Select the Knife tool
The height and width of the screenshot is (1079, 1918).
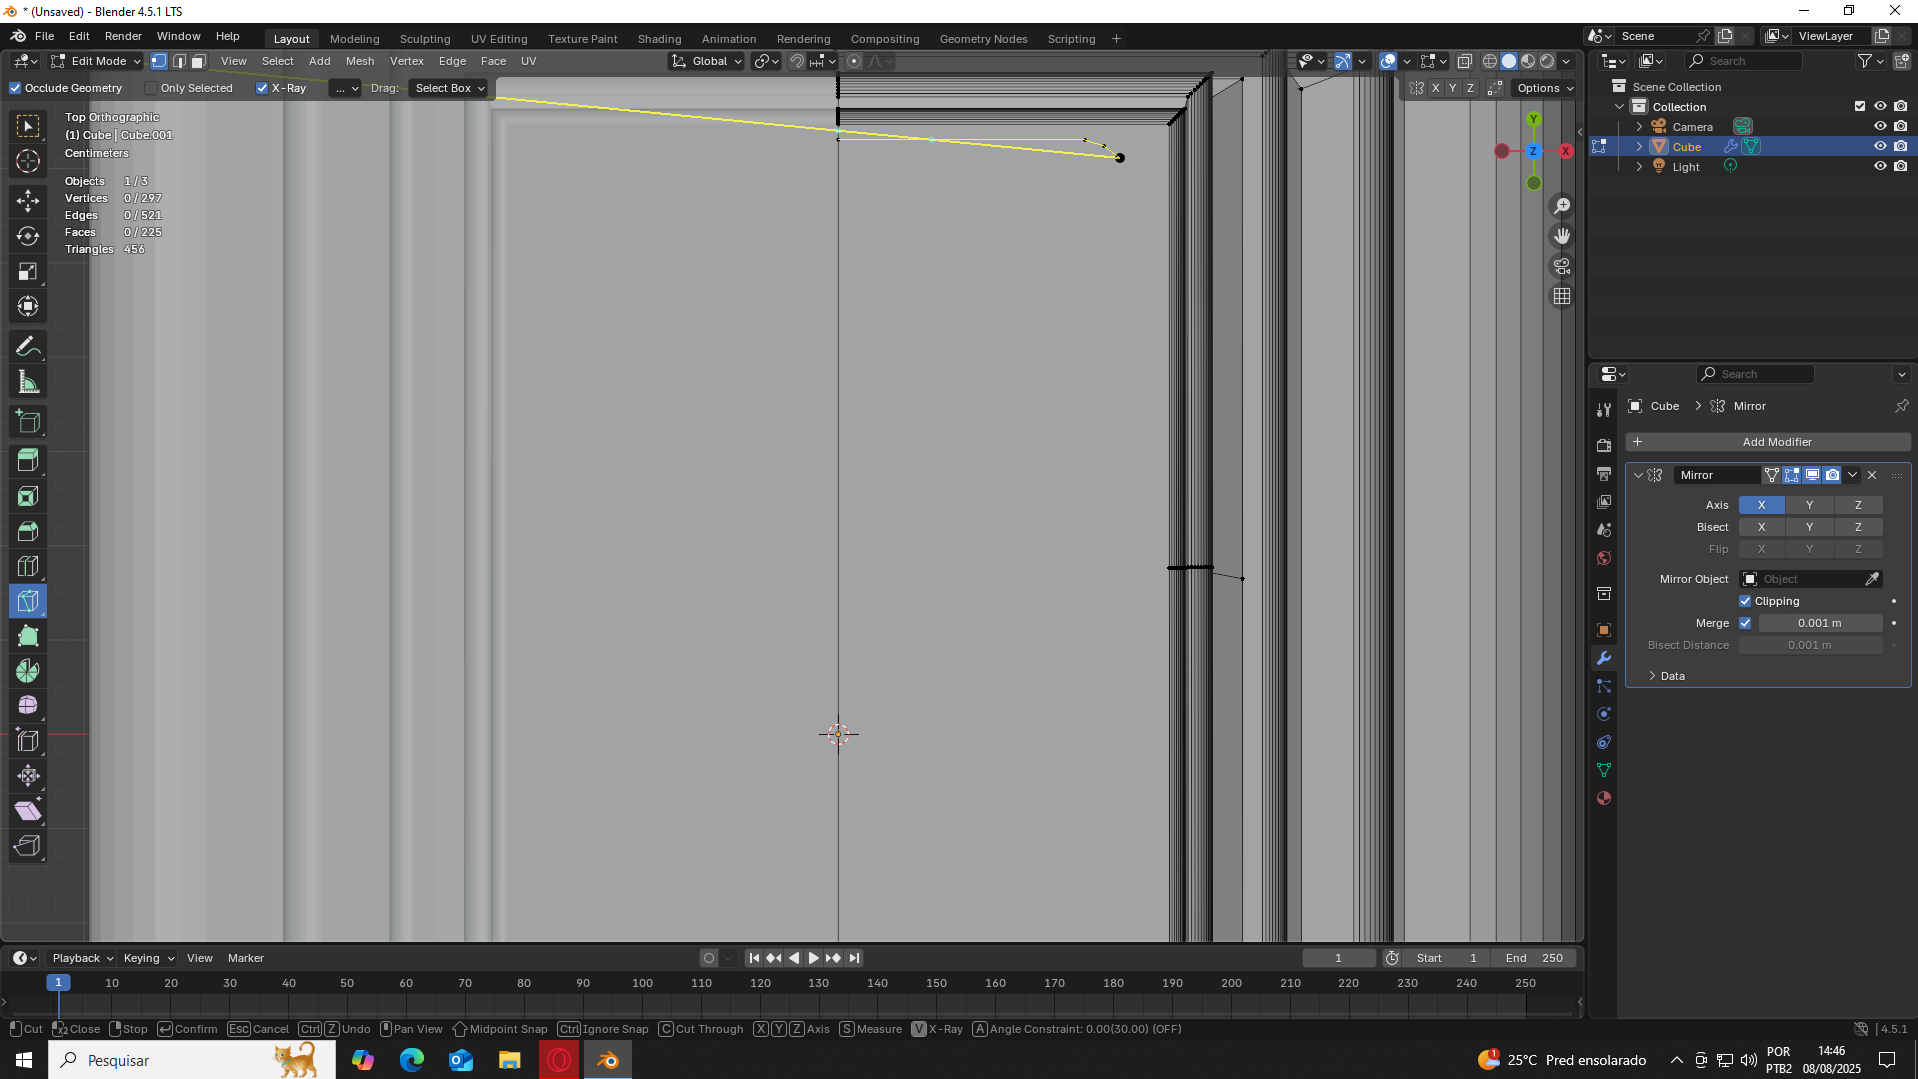[x=28, y=601]
